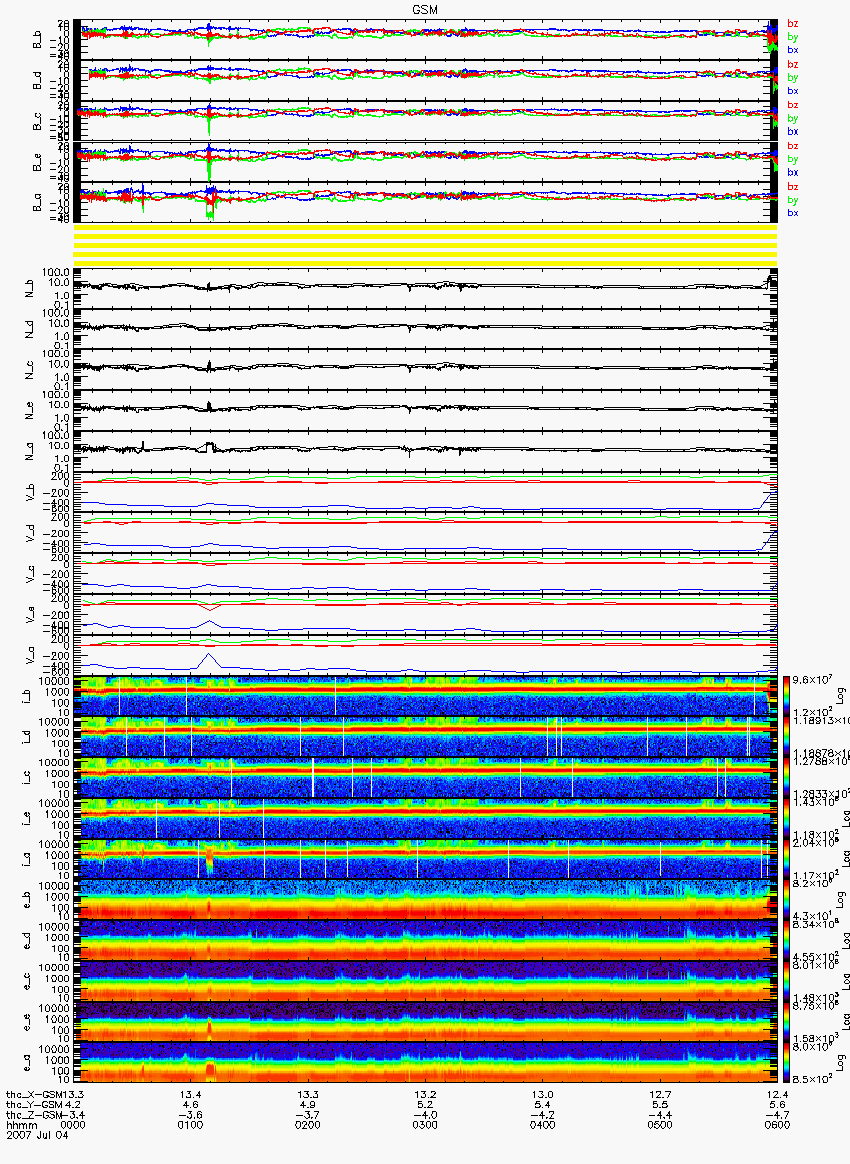
Task: Click the by dip near 0110 in B_a
Action: pos(210,210)
